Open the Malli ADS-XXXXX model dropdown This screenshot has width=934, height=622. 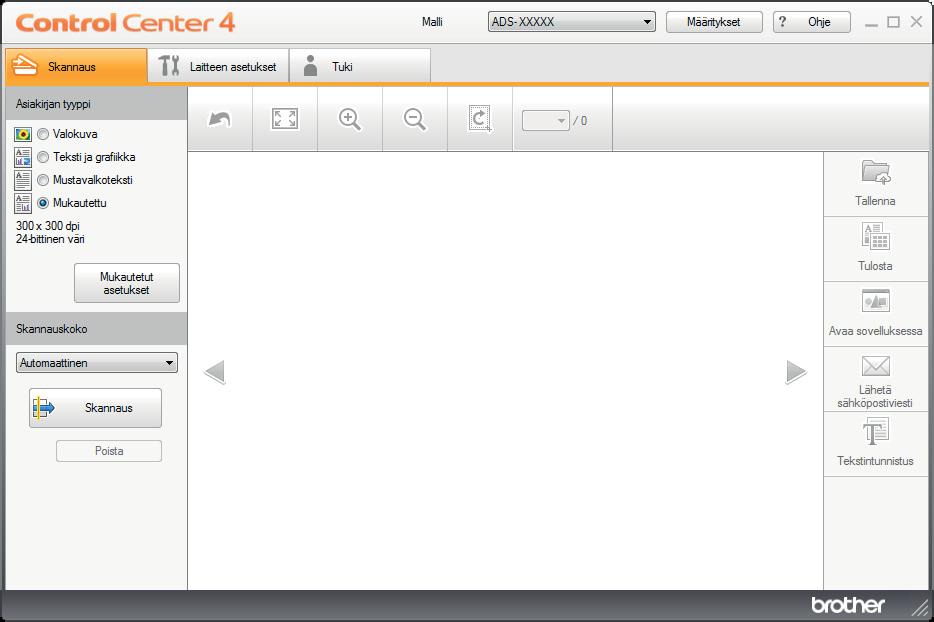[571, 22]
